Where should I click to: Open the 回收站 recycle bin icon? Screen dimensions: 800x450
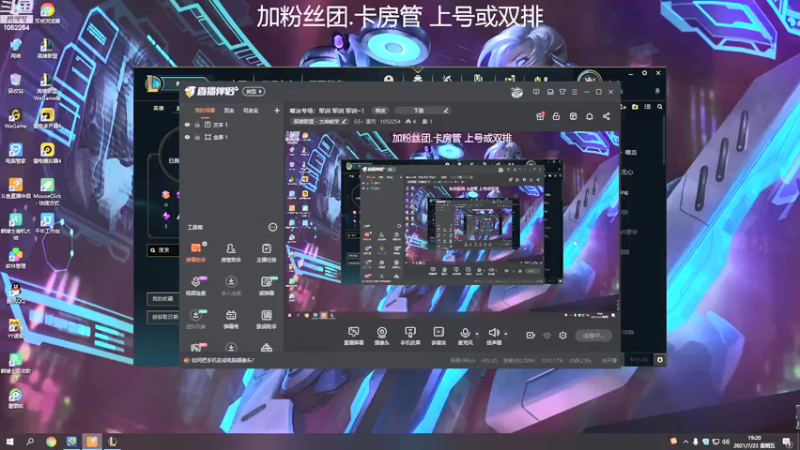(x=15, y=84)
